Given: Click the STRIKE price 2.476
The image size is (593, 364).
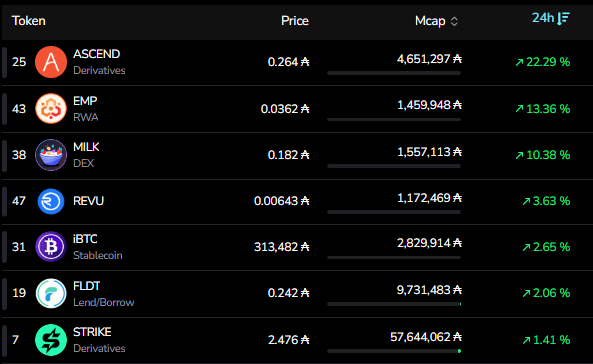Looking at the screenshot, I should pyautogui.click(x=289, y=340).
